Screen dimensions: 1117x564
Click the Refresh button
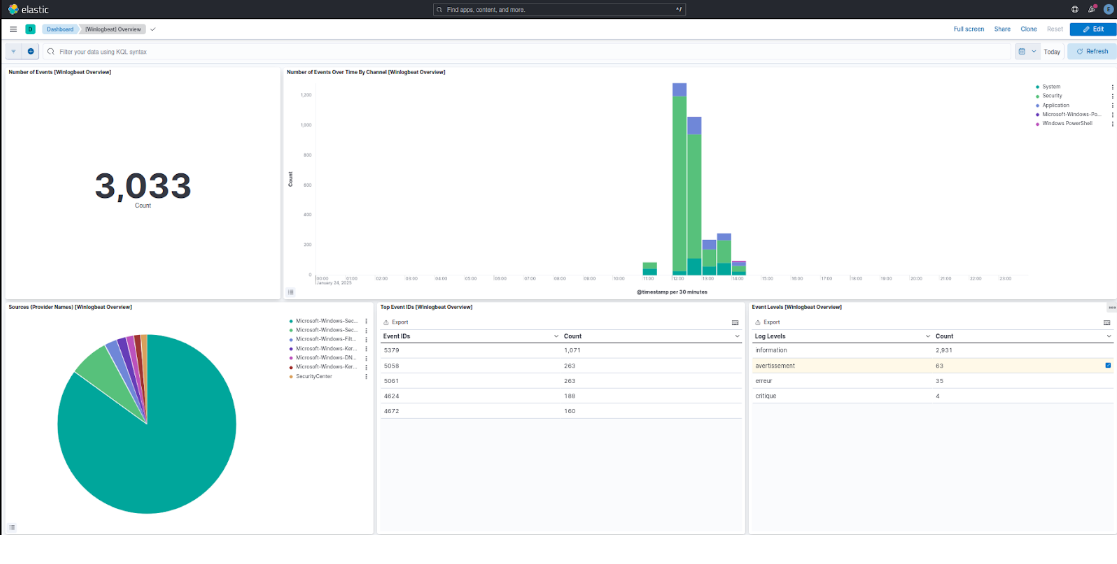(x=1092, y=51)
